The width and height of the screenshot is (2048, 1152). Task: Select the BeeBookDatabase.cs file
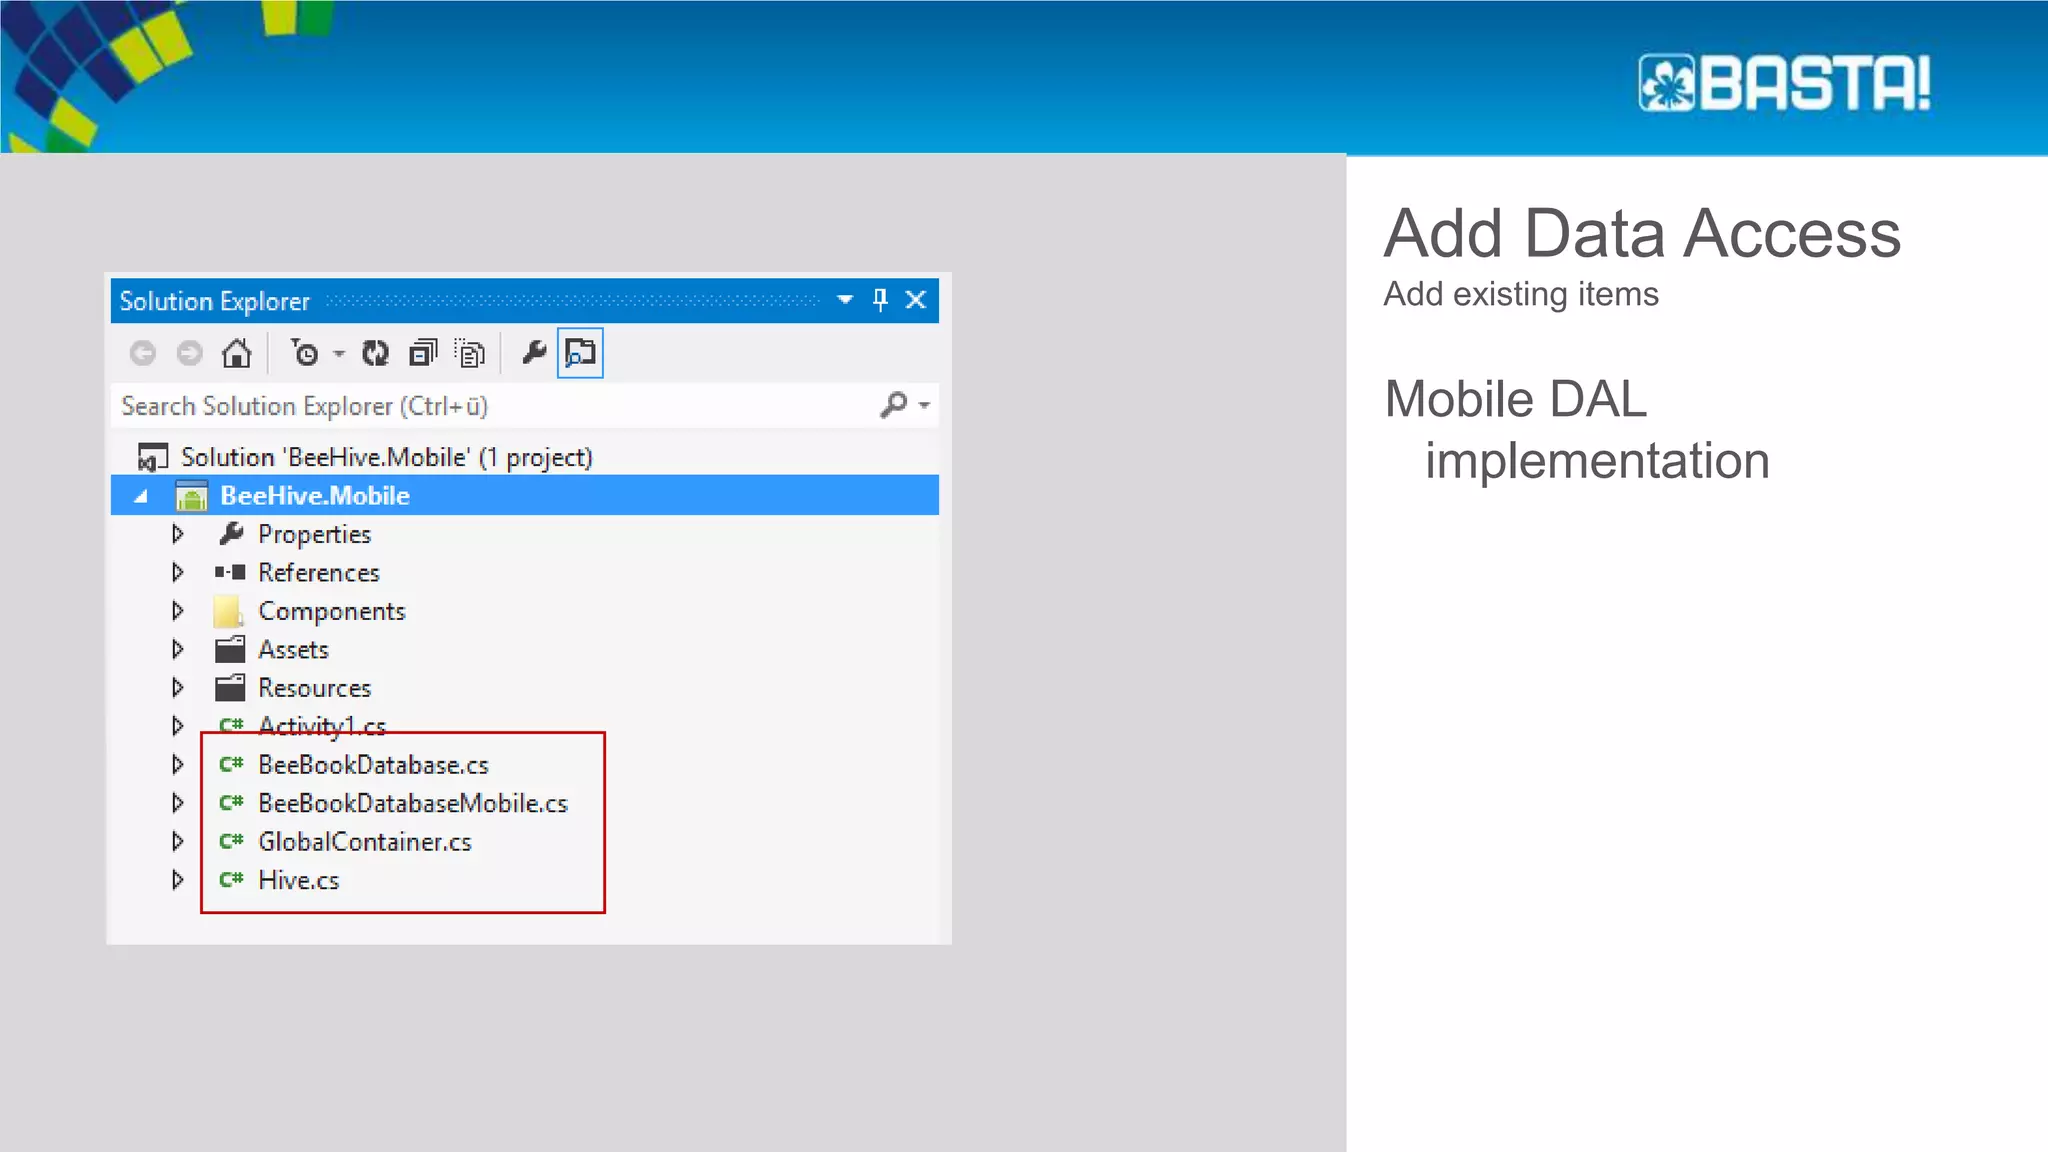(x=373, y=765)
